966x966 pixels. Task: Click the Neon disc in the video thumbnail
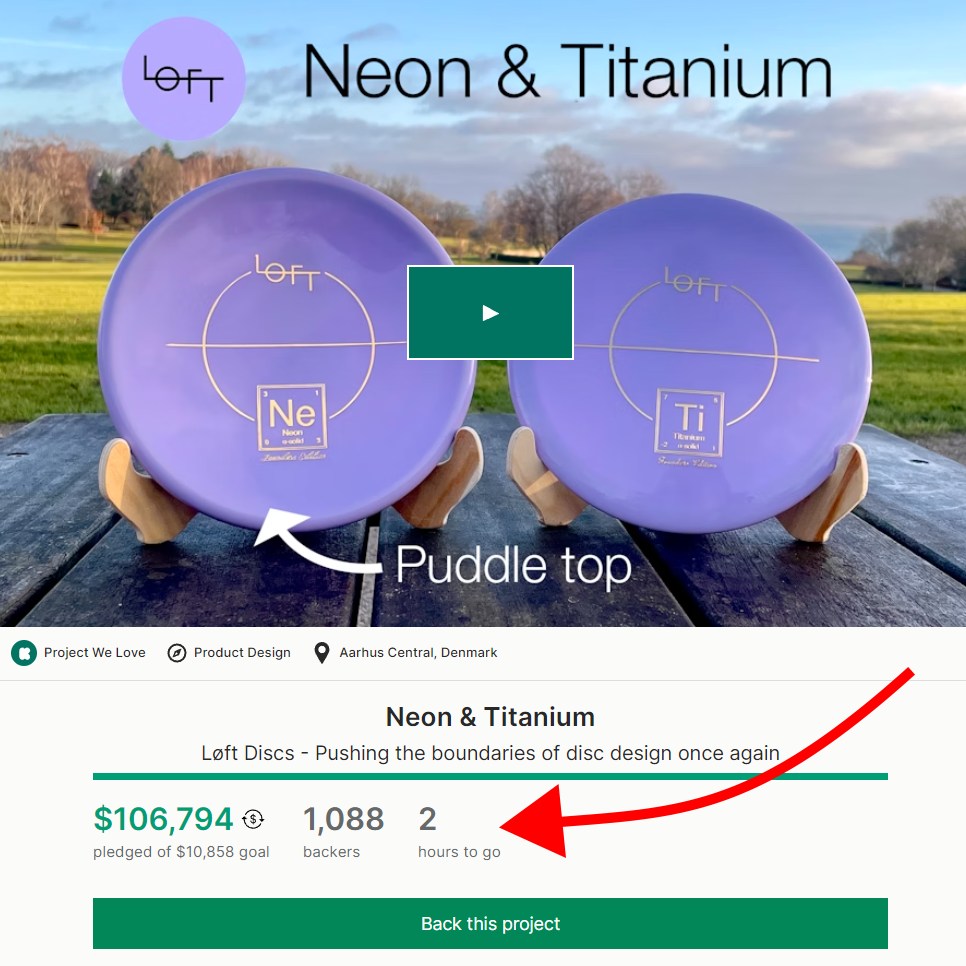coord(286,350)
